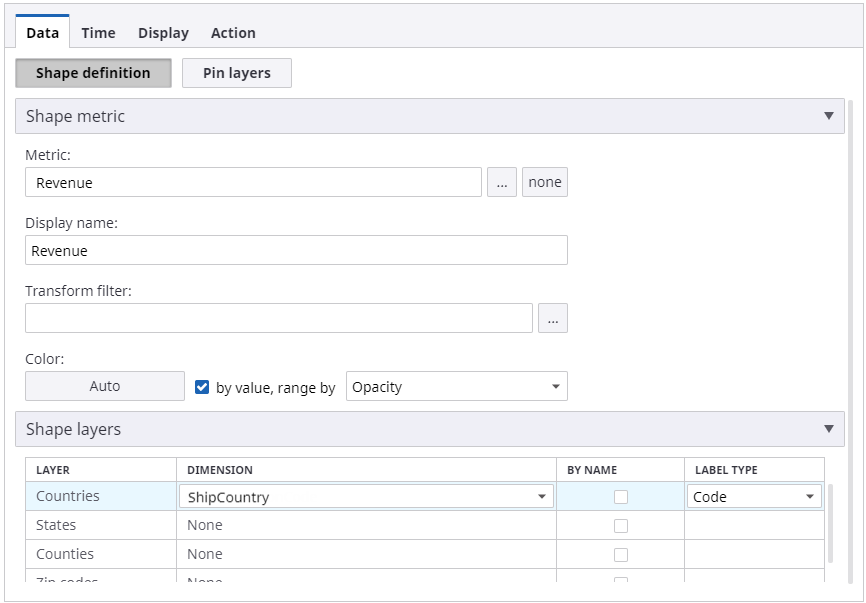The height and width of the screenshot is (603, 866).
Task: Open the Action tab
Action: [x=233, y=33]
